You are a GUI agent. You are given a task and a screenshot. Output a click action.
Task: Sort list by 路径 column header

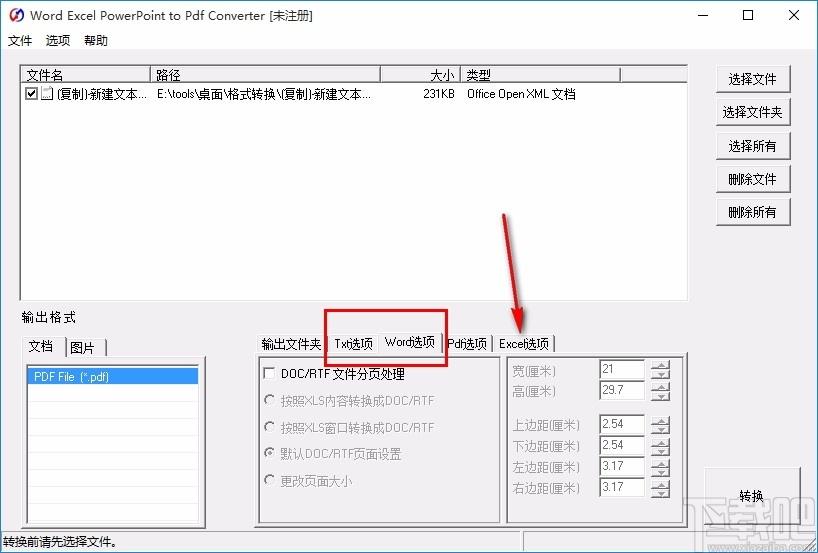266,75
